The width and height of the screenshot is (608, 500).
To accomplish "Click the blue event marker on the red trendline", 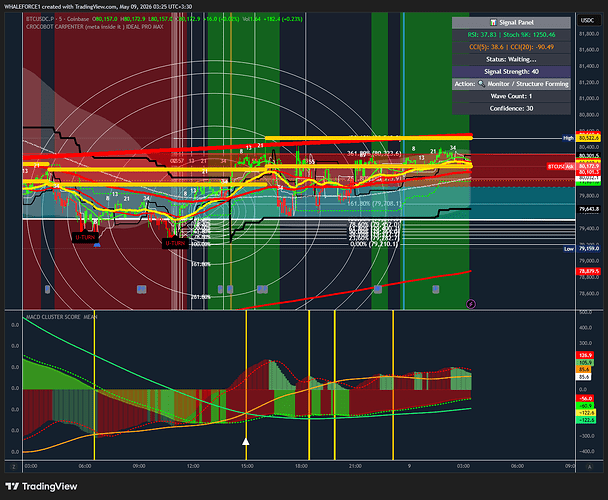I will [377, 289].
